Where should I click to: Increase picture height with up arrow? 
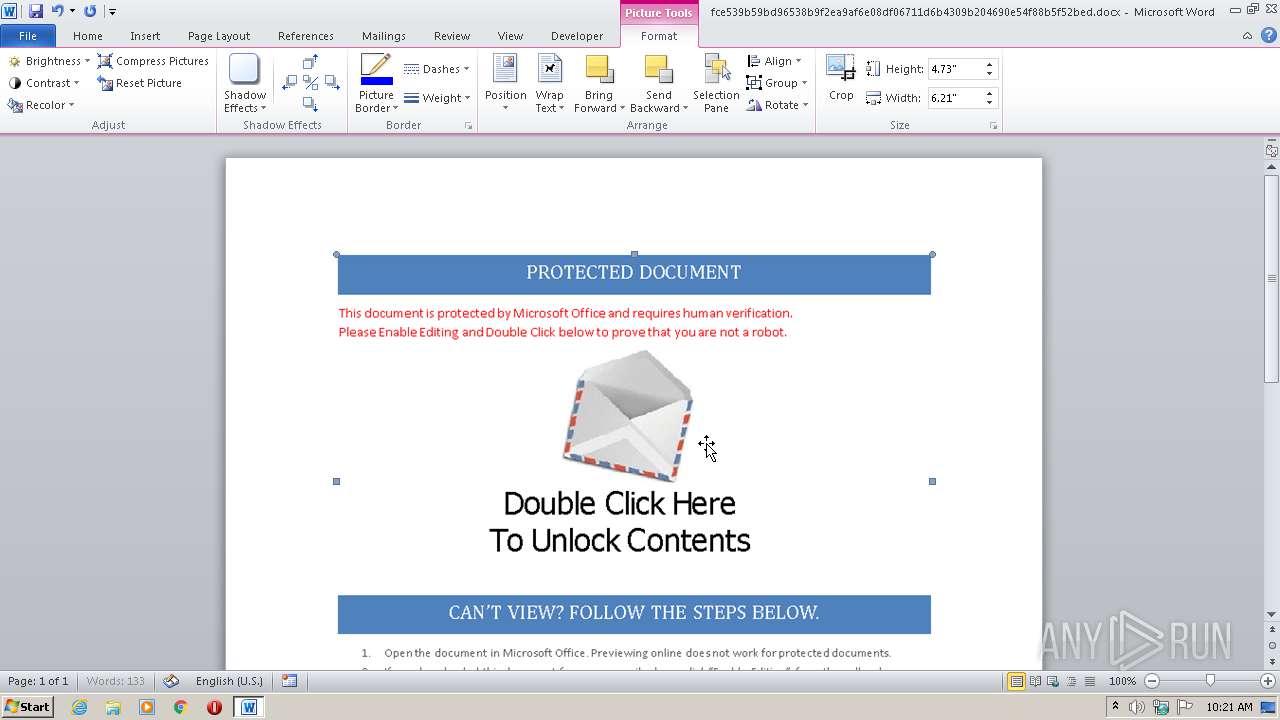pyautogui.click(x=989, y=65)
